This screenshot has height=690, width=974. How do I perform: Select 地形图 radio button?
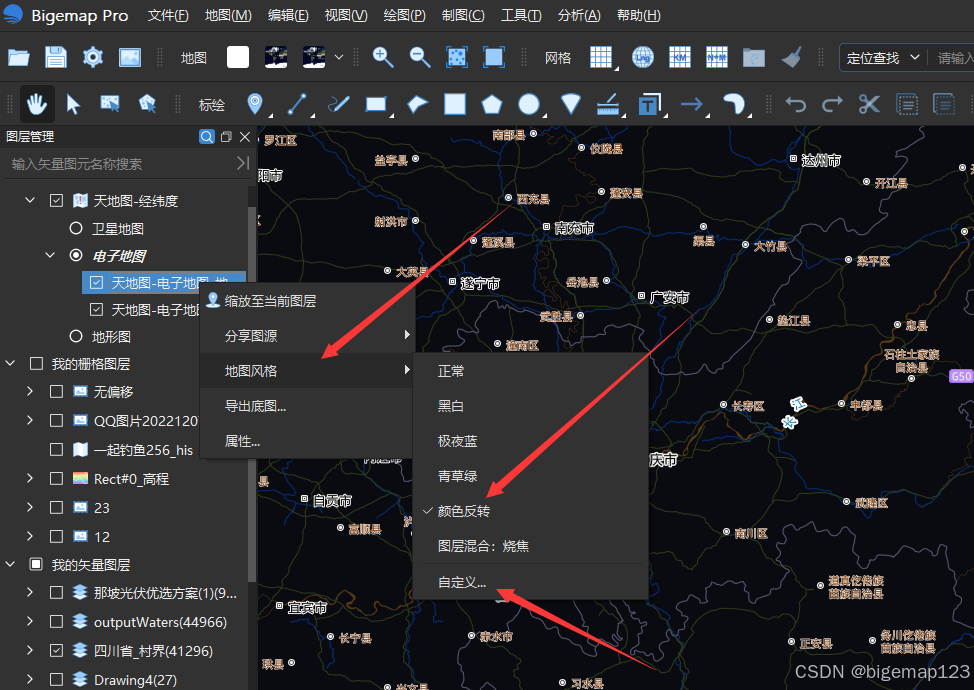point(76,336)
